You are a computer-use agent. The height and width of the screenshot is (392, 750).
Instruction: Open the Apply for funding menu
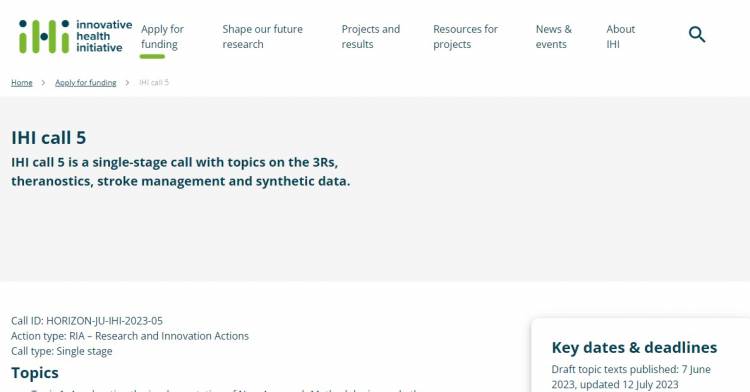[162, 36]
